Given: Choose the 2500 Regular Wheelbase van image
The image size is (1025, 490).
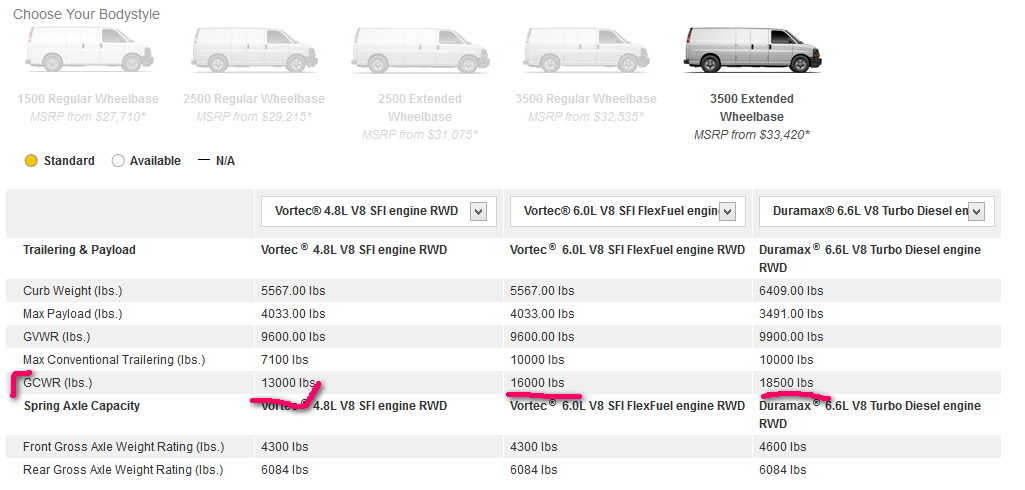Looking at the screenshot, I should point(254,49).
